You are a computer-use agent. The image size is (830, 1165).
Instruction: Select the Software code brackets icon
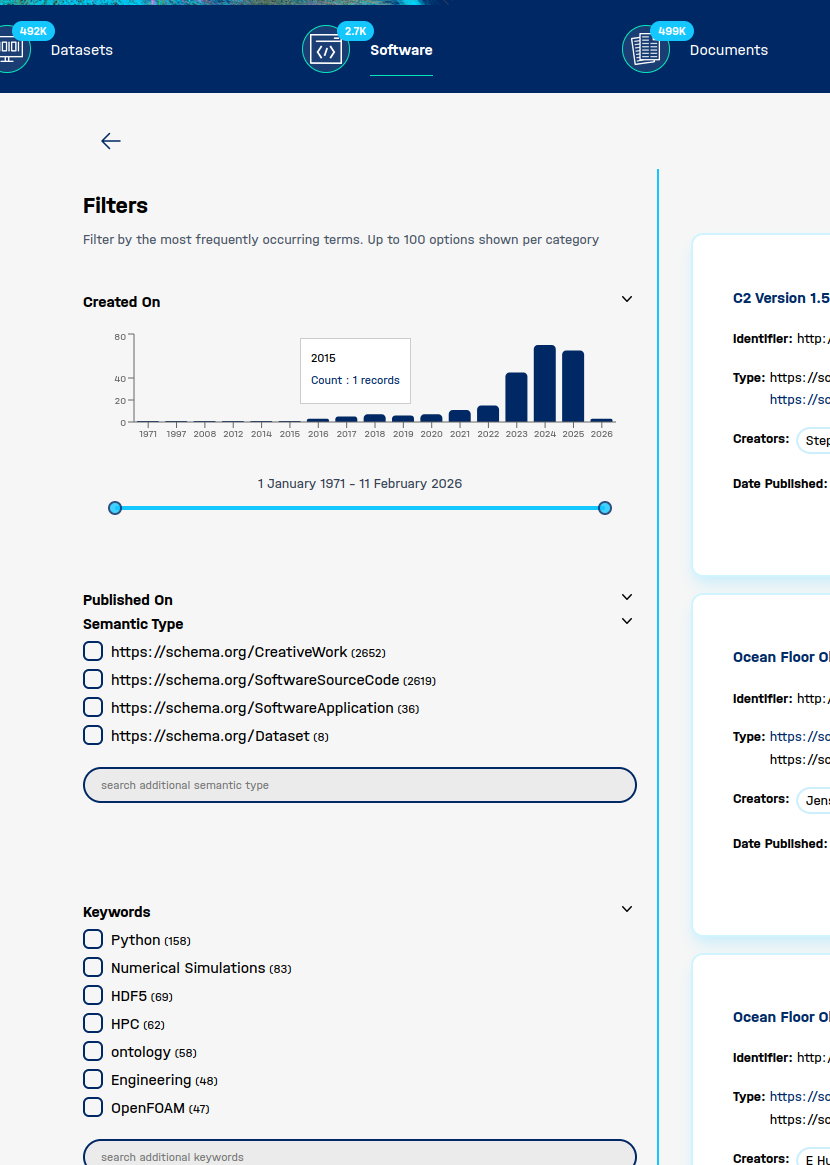325,48
